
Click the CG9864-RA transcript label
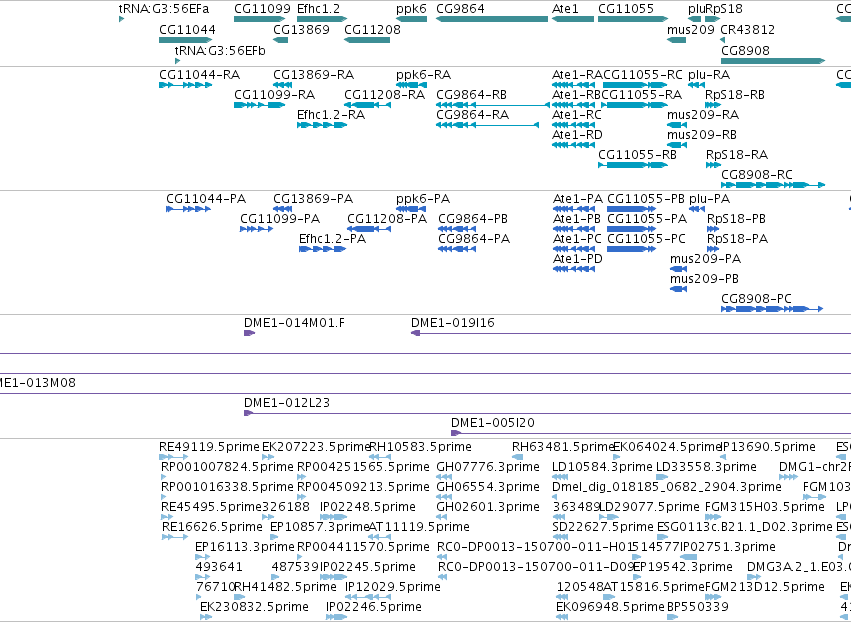[x=472, y=115]
